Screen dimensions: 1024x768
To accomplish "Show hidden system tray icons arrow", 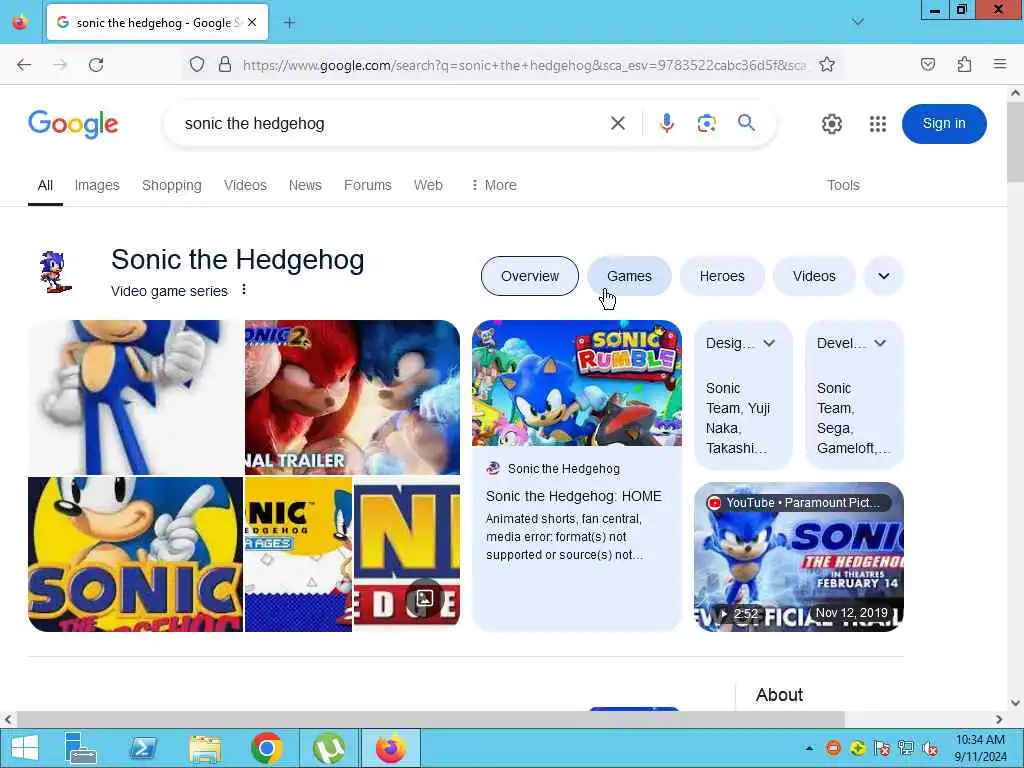I will (x=809, y=748).
